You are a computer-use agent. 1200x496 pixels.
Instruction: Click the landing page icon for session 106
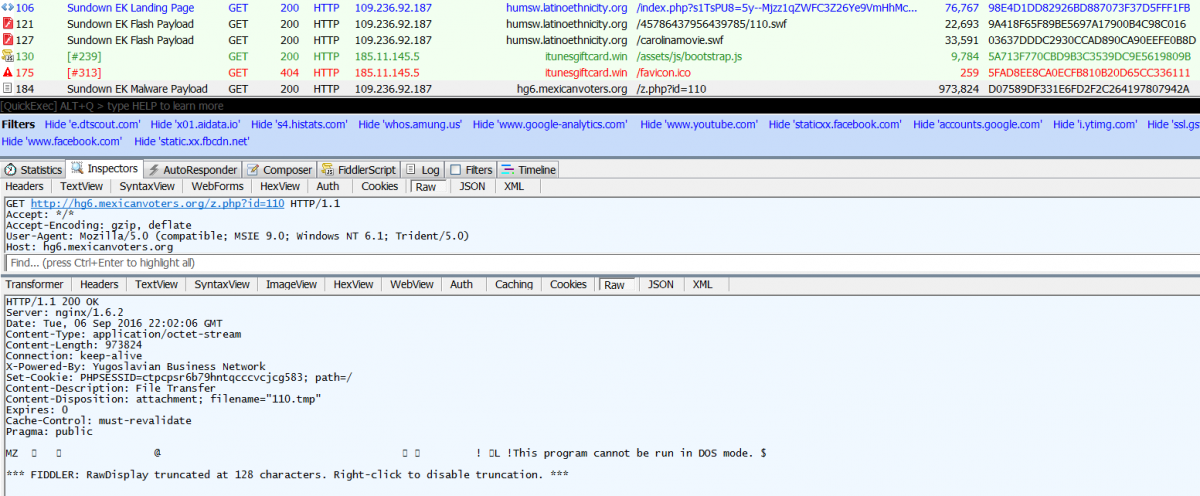click(x=8, y=8)
